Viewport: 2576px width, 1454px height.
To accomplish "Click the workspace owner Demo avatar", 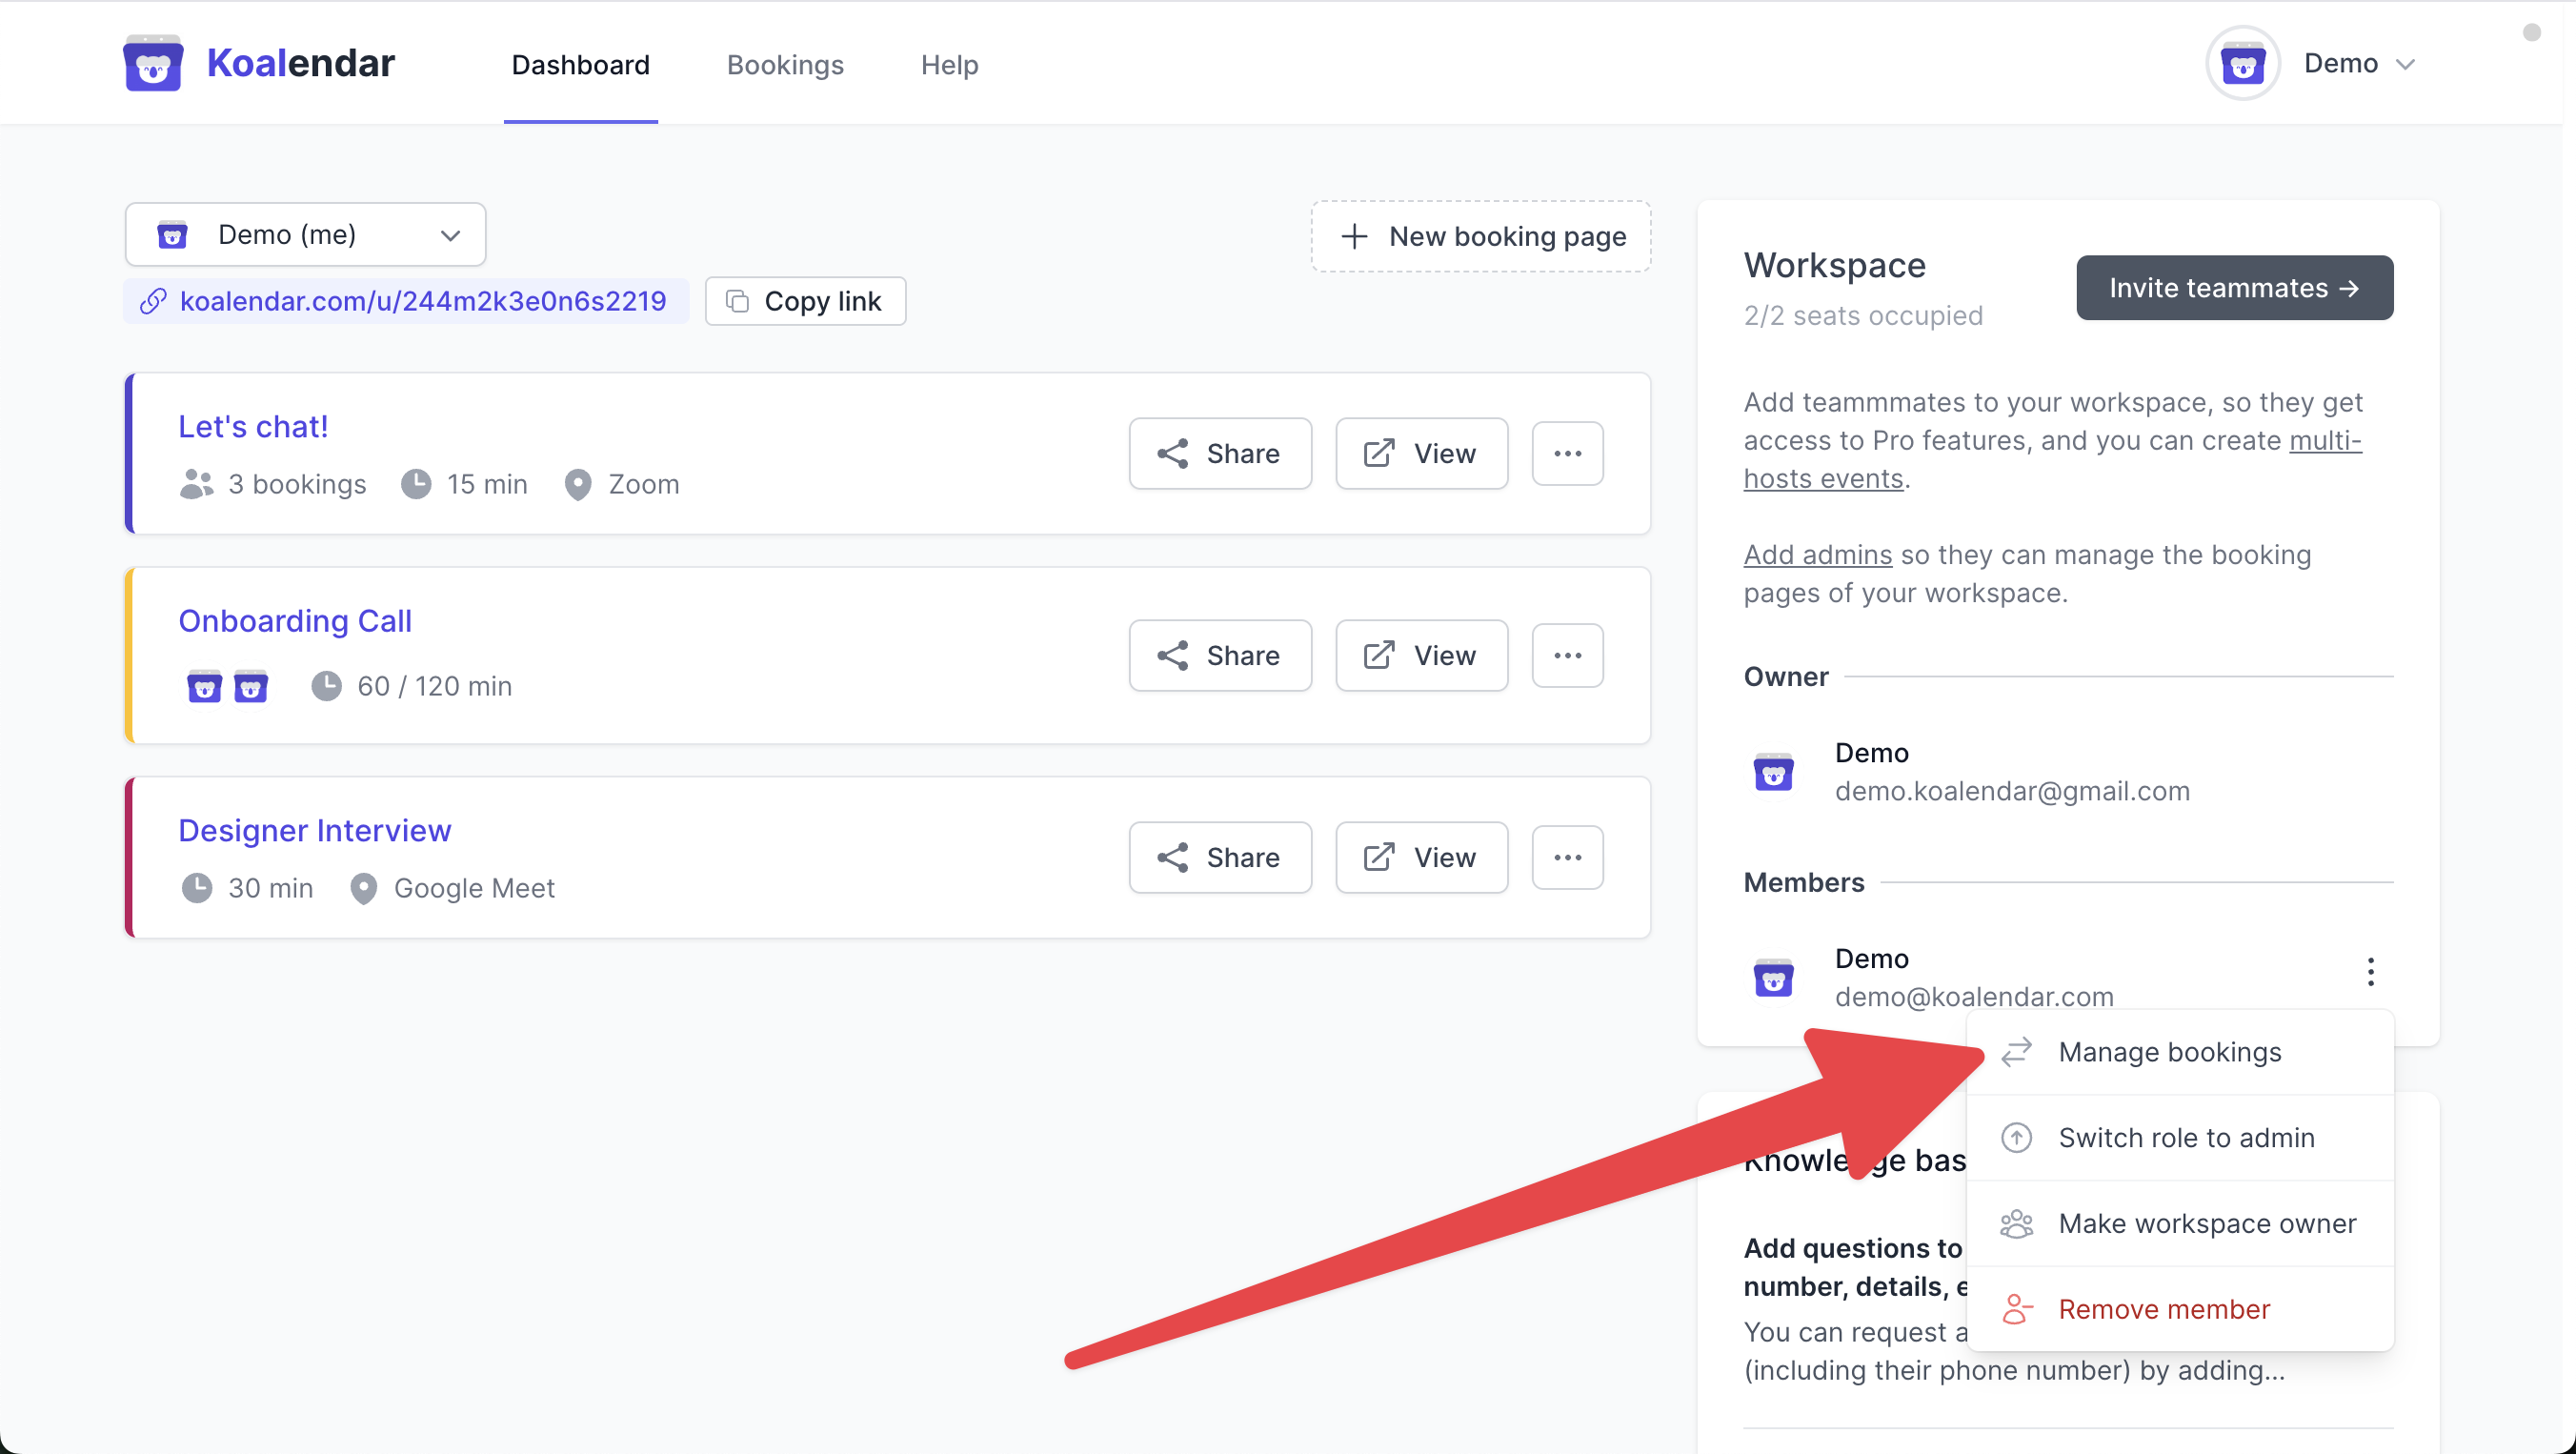I will click(1773, 772).
